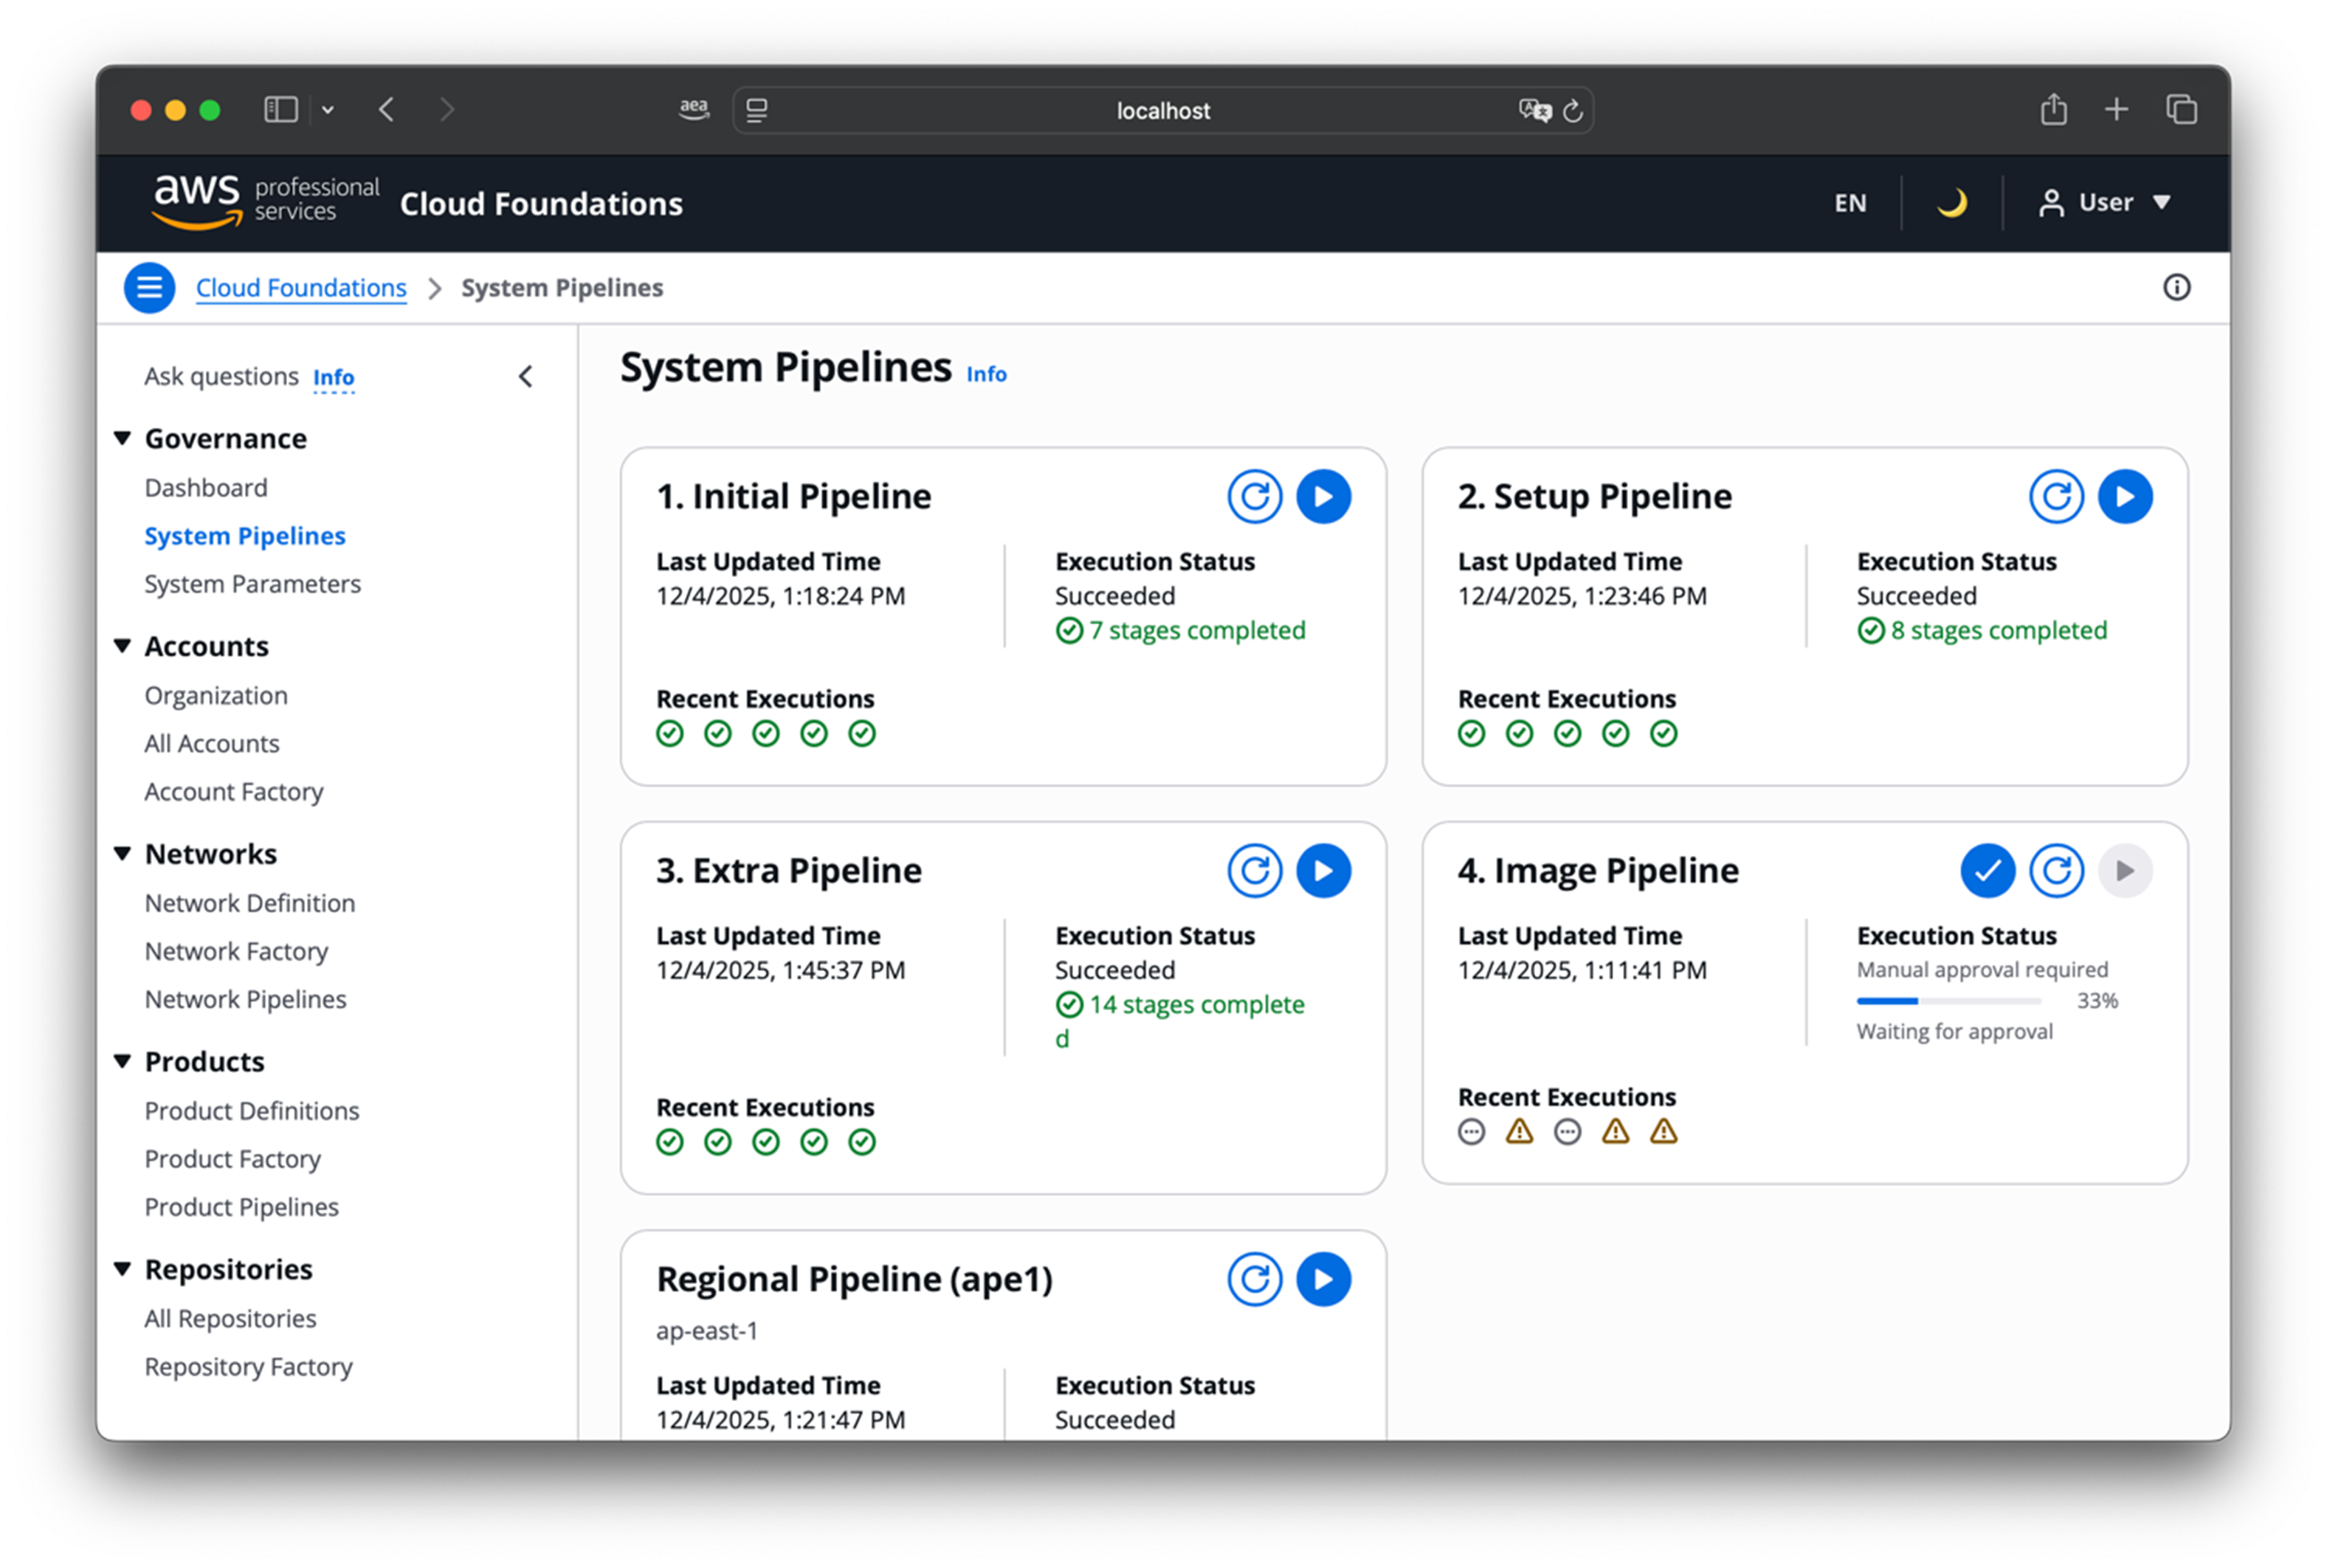Go to System Parameters in sidebar
Viewport: 2327px width, 1568px height.
[x=252, y=583]
